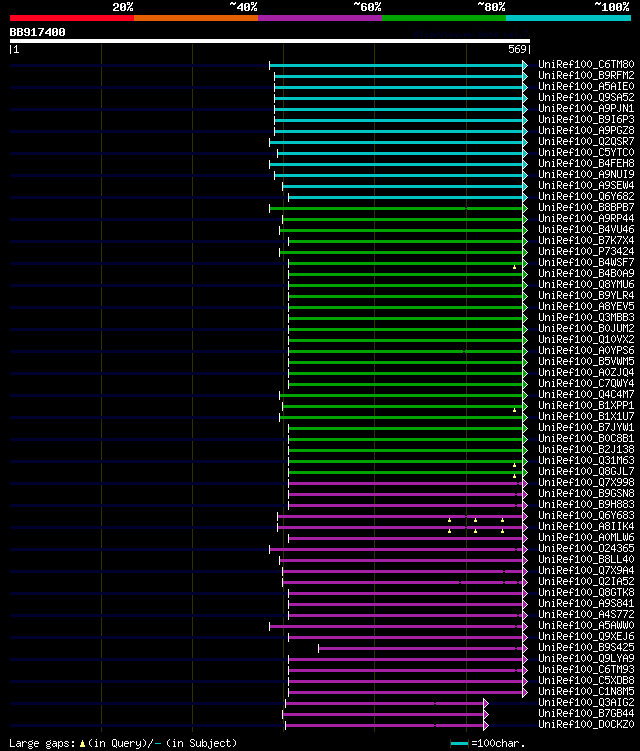Select the UniRef100_Q9LYA9 hit name
Viewport: 640px width, 751px height.
(586, 659)
